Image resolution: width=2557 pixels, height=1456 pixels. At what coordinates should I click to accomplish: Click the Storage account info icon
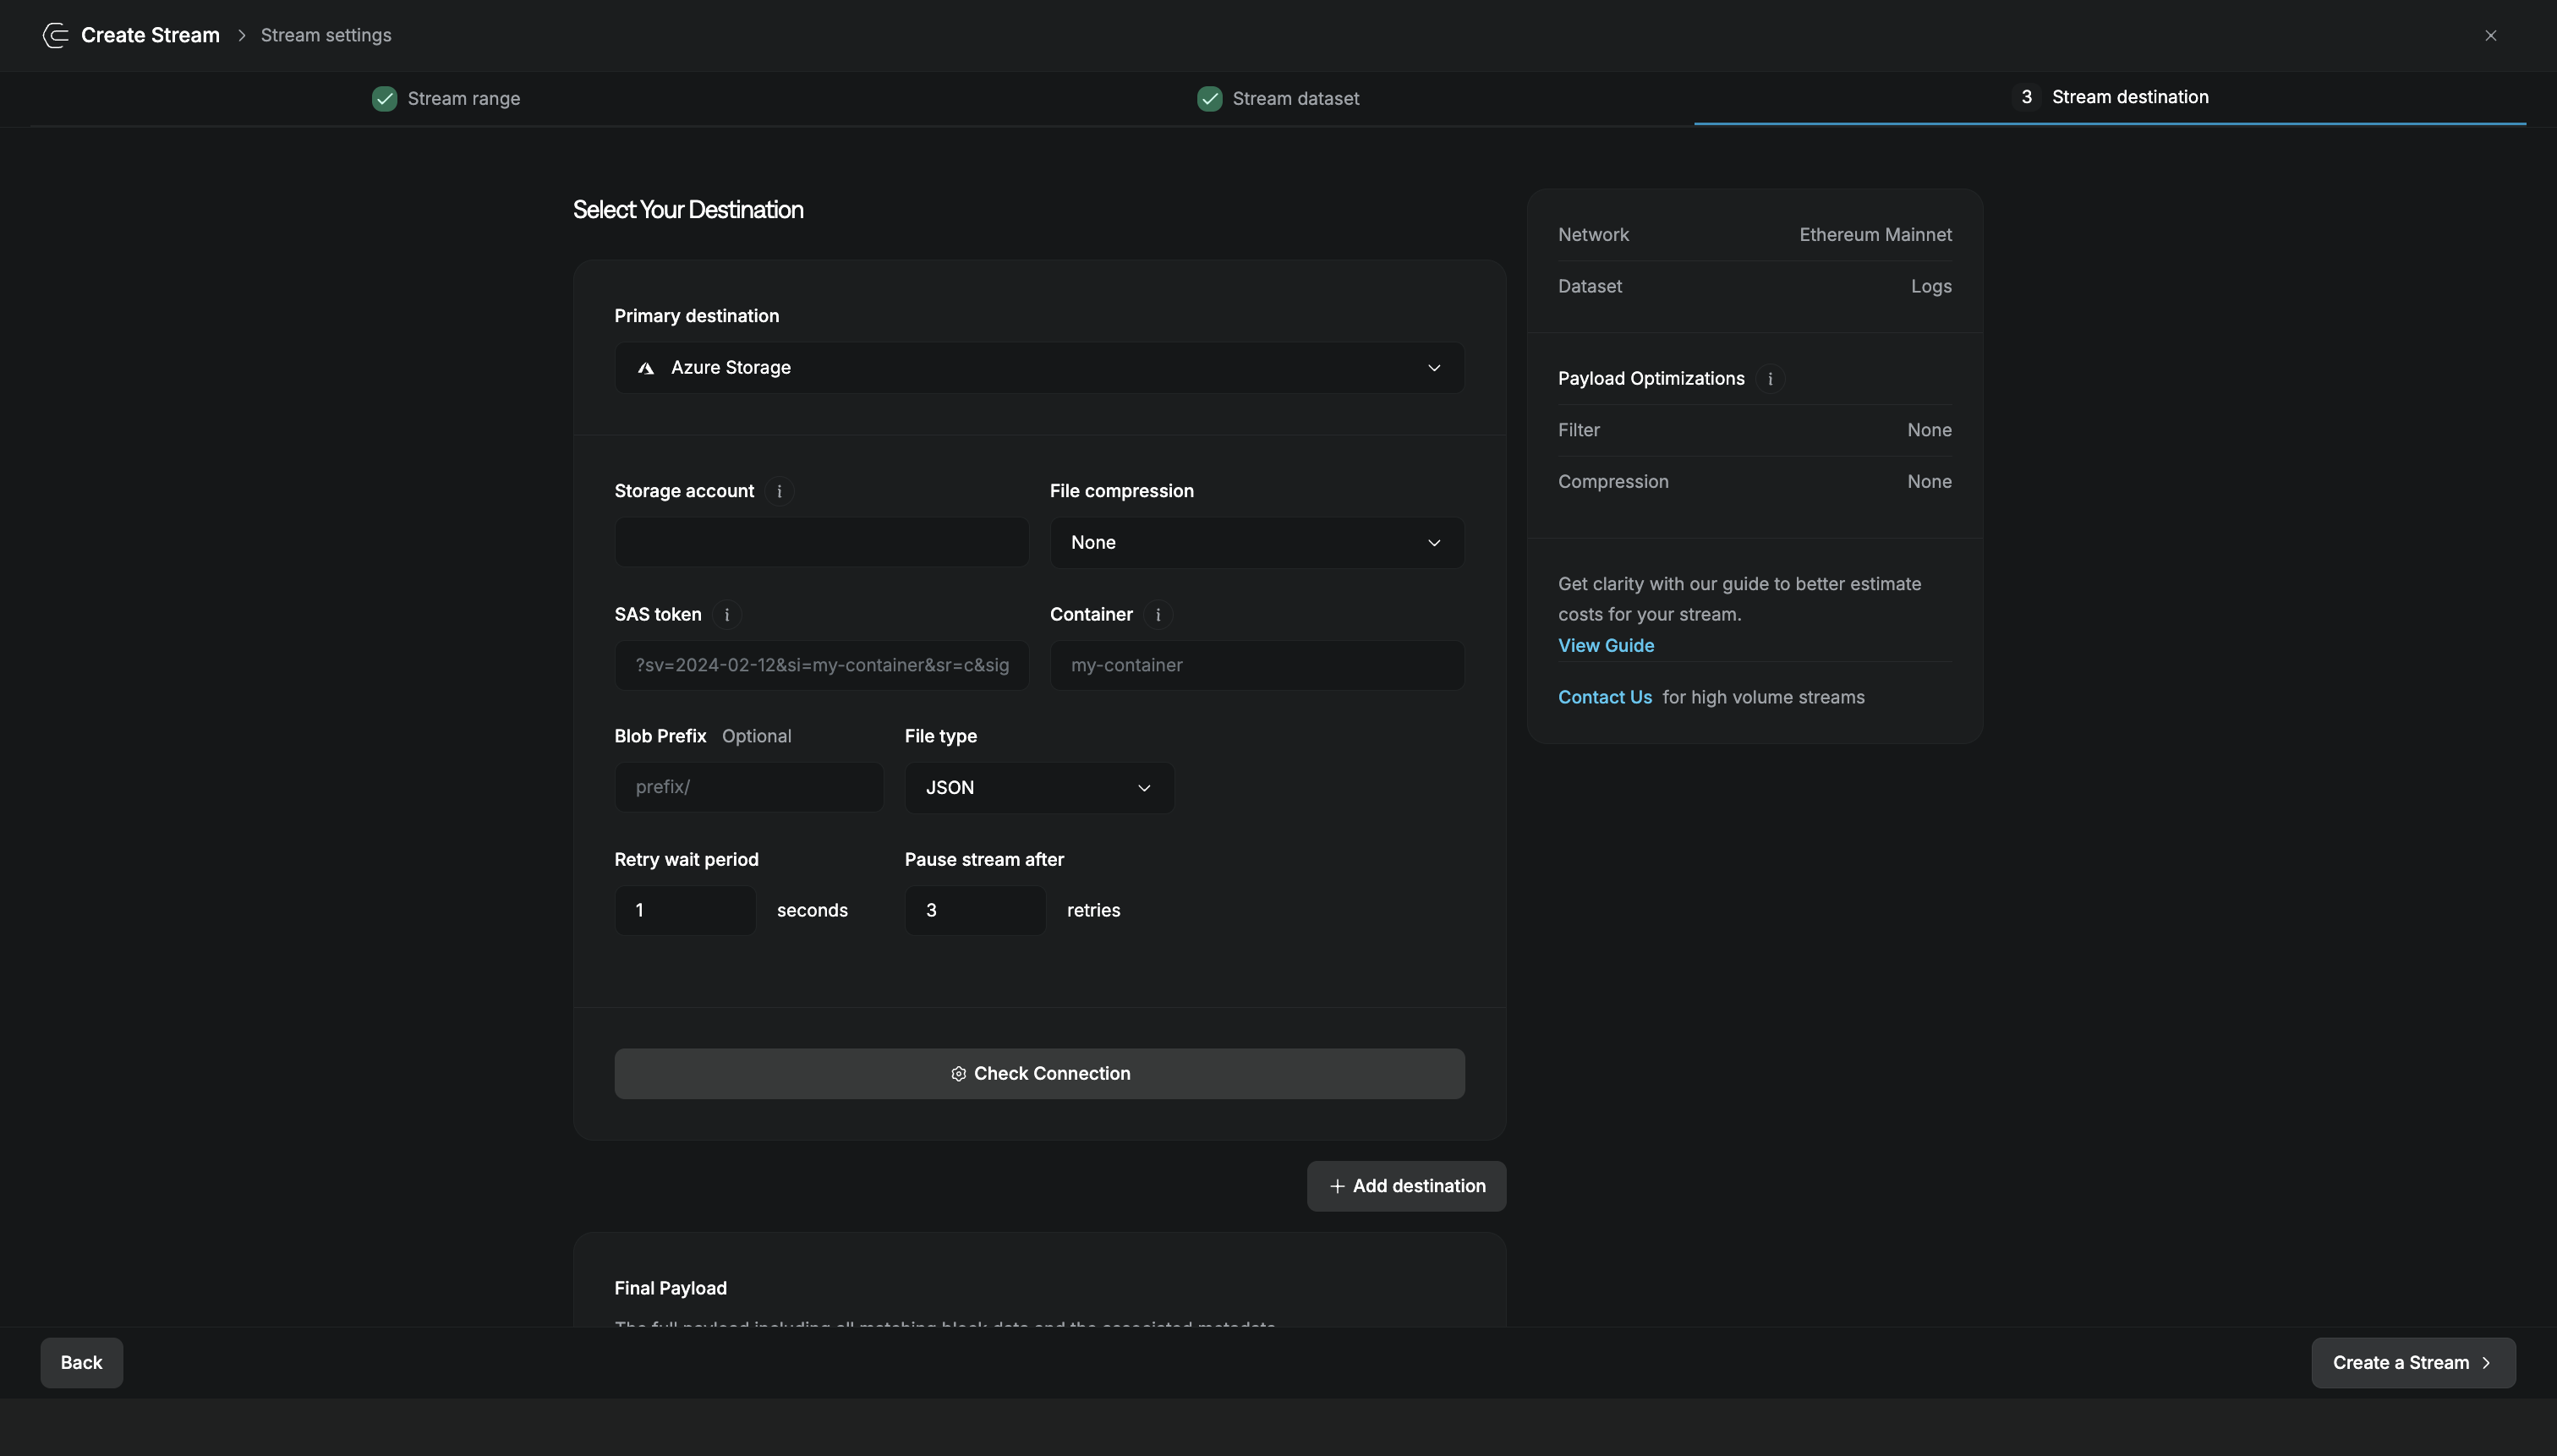click(779, 491)
